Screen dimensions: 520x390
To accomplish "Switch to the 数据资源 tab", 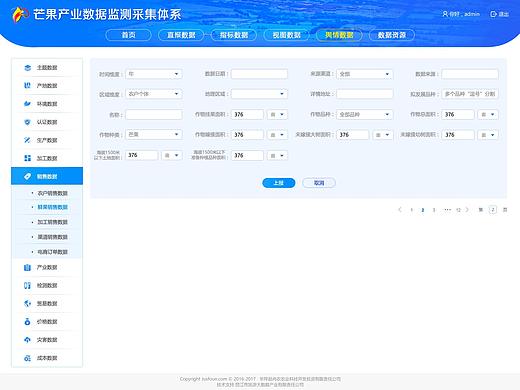I will click(392, 35).
